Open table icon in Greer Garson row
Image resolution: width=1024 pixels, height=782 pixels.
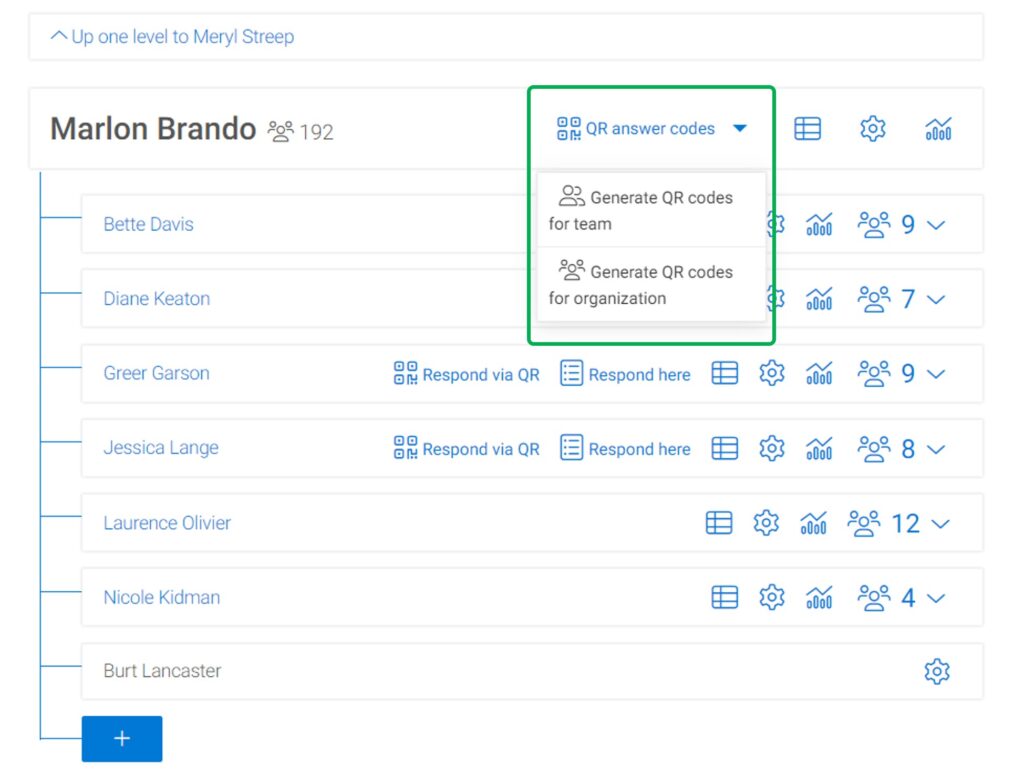724,374
